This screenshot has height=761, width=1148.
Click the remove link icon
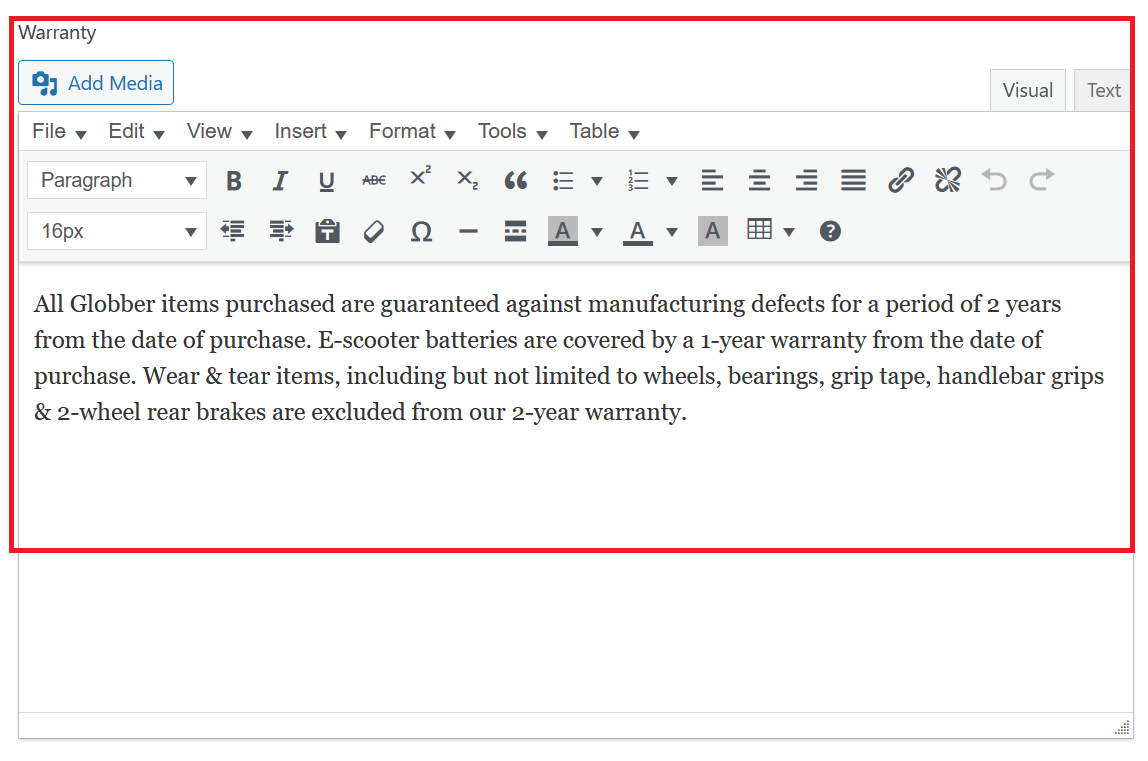[947, 180]
